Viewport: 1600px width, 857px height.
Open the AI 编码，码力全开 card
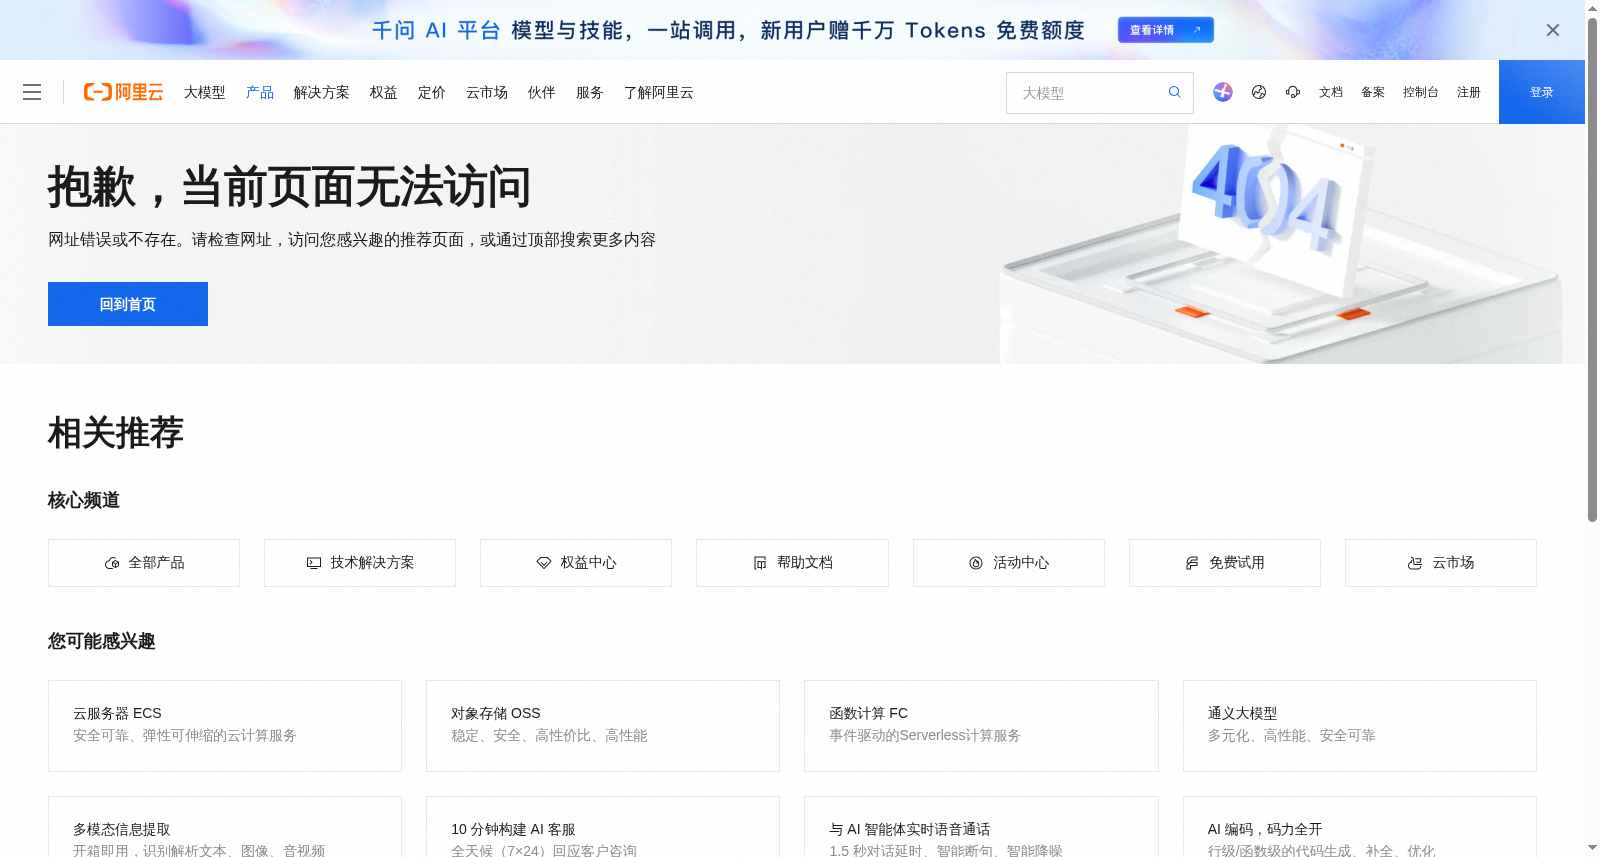click(1360, 827)
